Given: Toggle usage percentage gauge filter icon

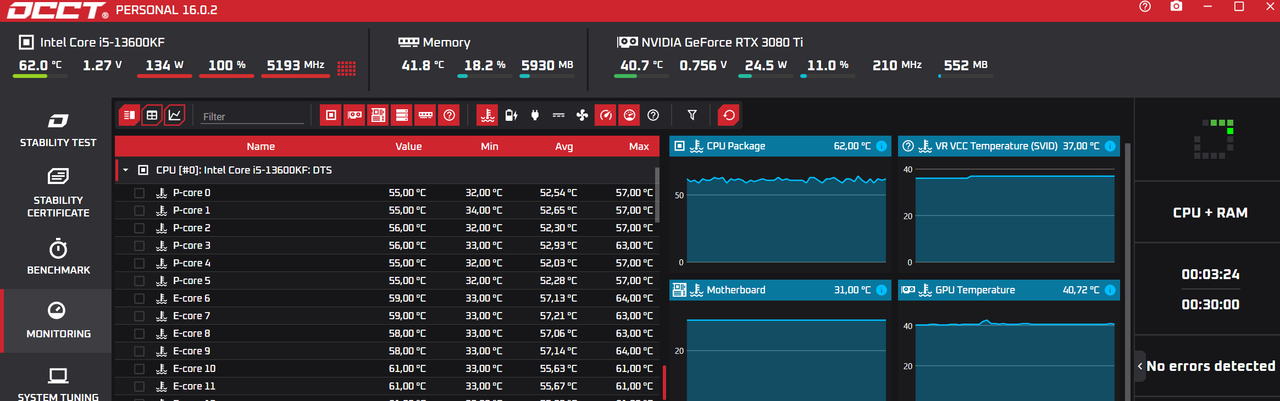Looking at the screenshot, I should tap(629, 115).
